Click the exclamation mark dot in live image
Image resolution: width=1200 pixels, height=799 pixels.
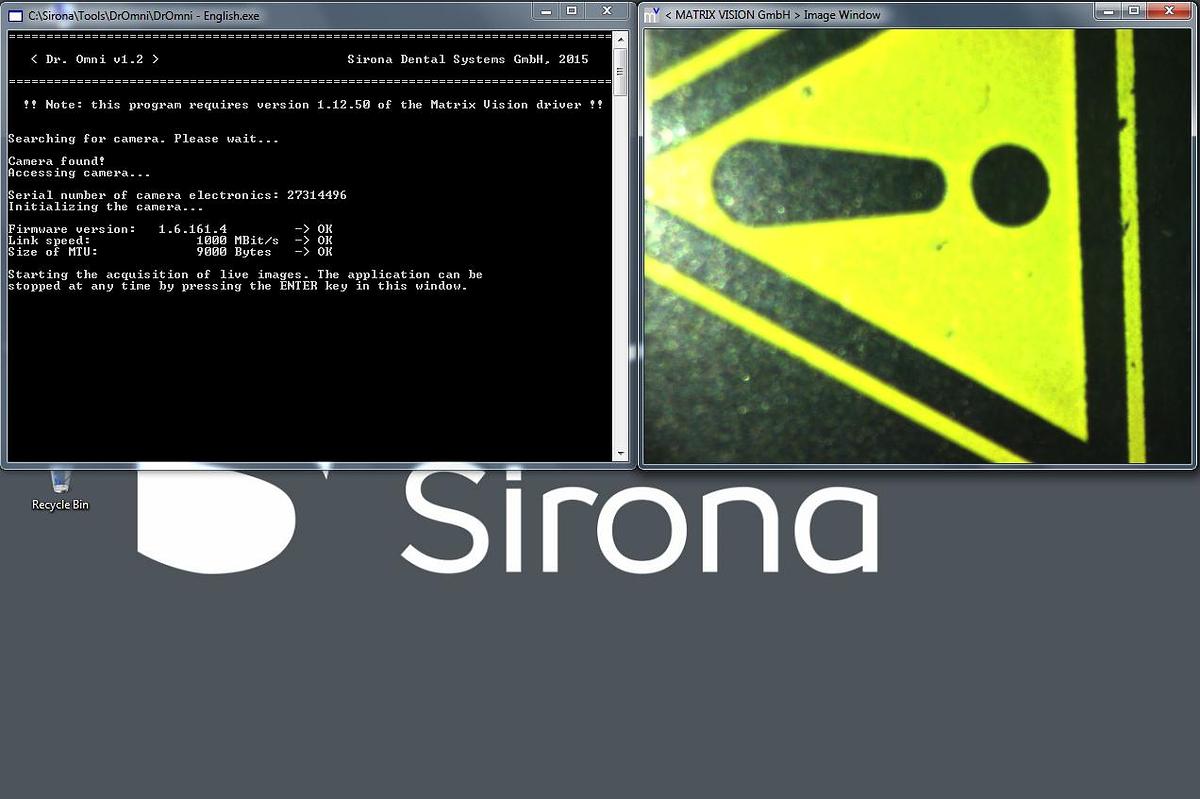pos(1010,185)
